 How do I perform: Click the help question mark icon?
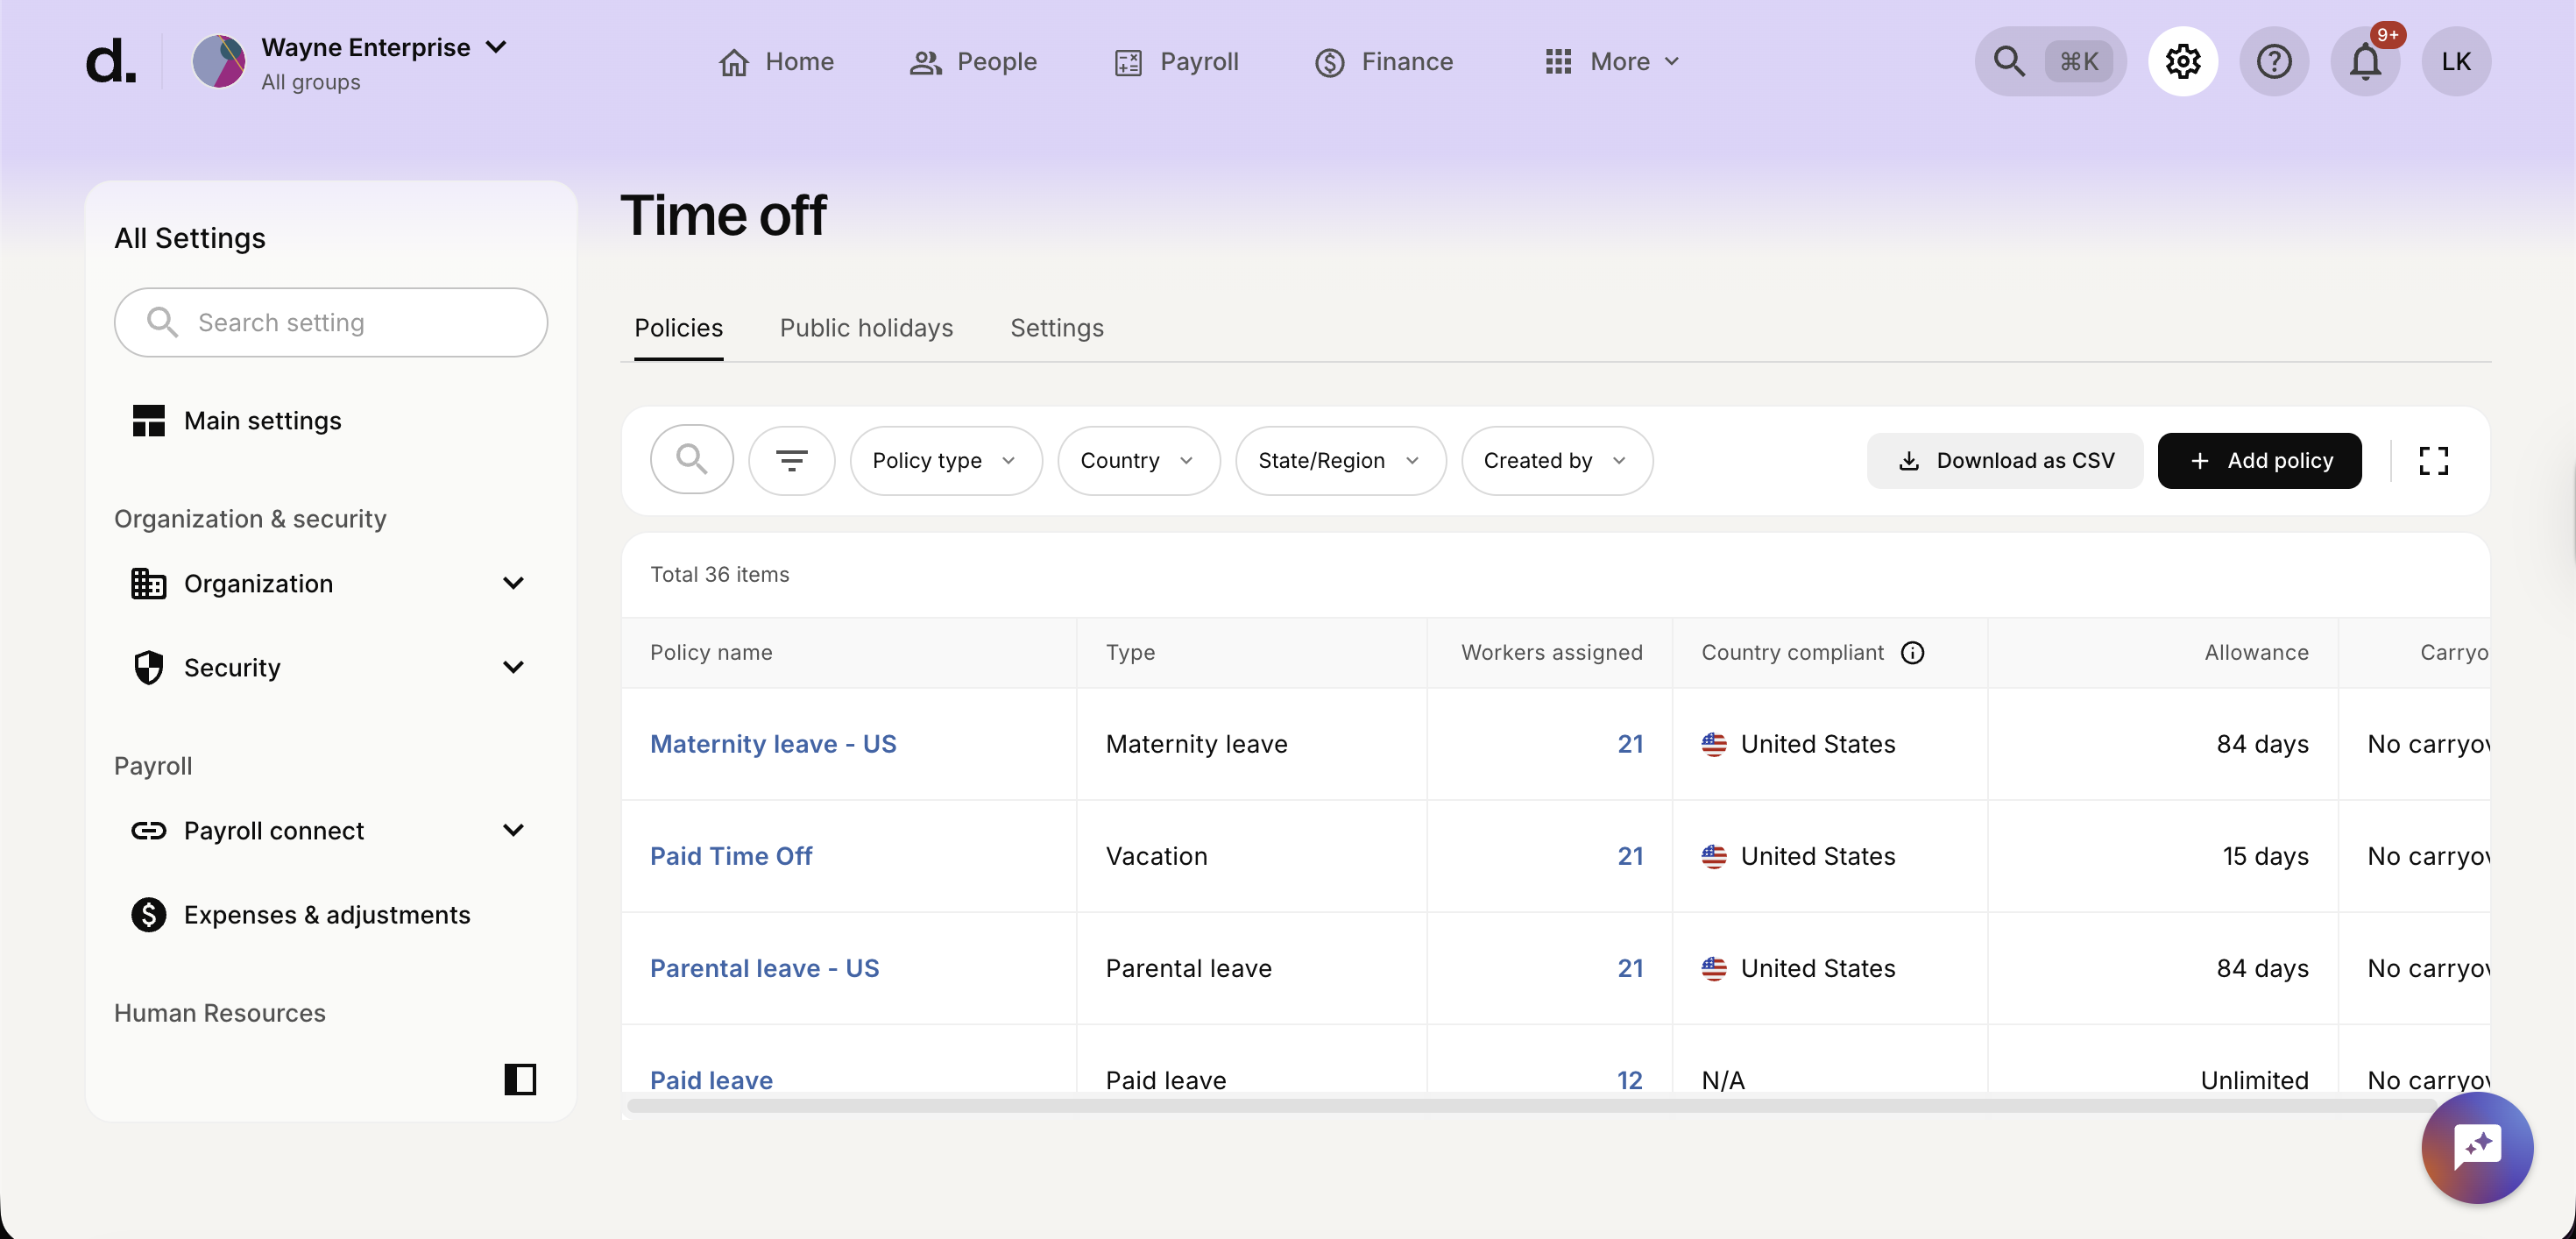pyautogui.click(x=2273, y=62)
